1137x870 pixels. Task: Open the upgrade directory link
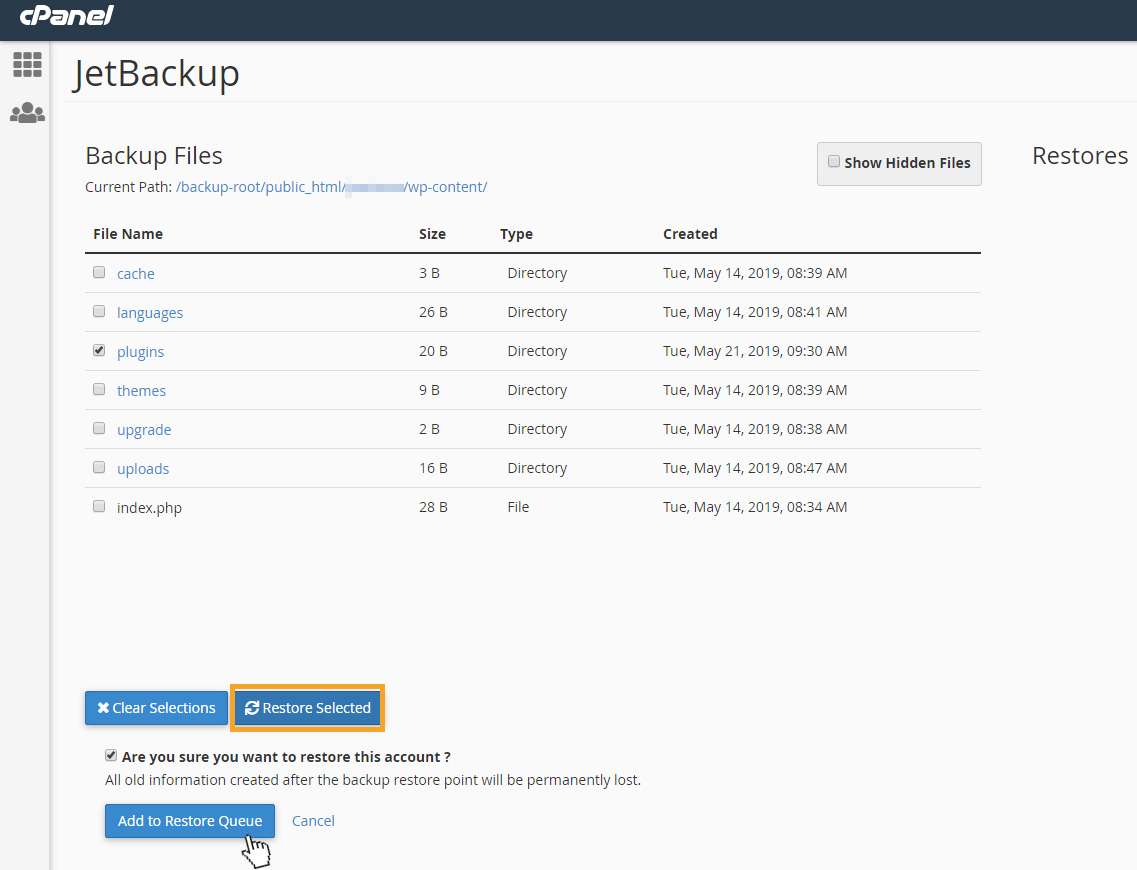click(144, 430)
